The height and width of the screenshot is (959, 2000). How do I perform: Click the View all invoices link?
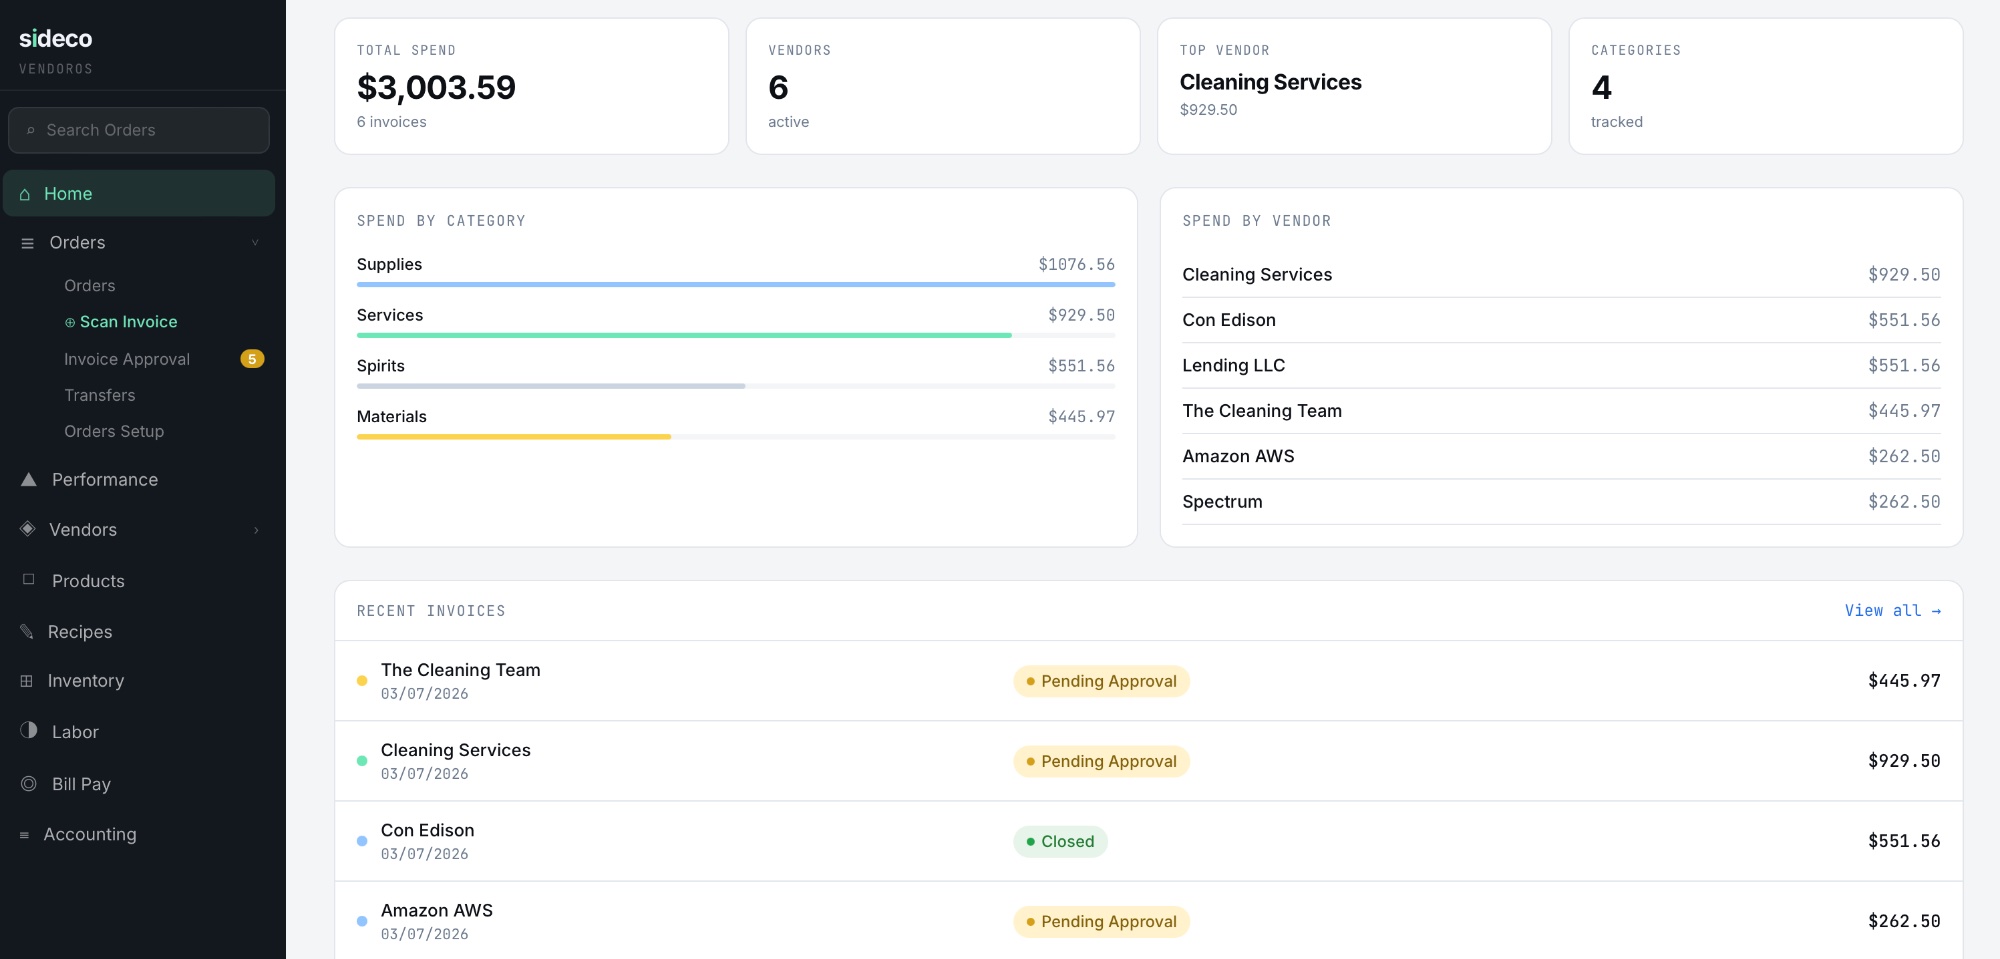pyautogui.click(x=1892, y=611)
